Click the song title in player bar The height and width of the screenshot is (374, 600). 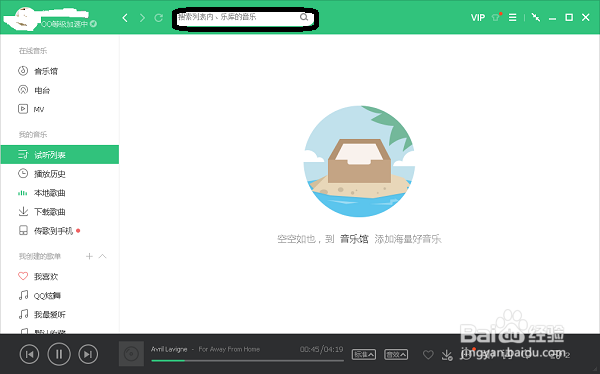pos(229,349)
